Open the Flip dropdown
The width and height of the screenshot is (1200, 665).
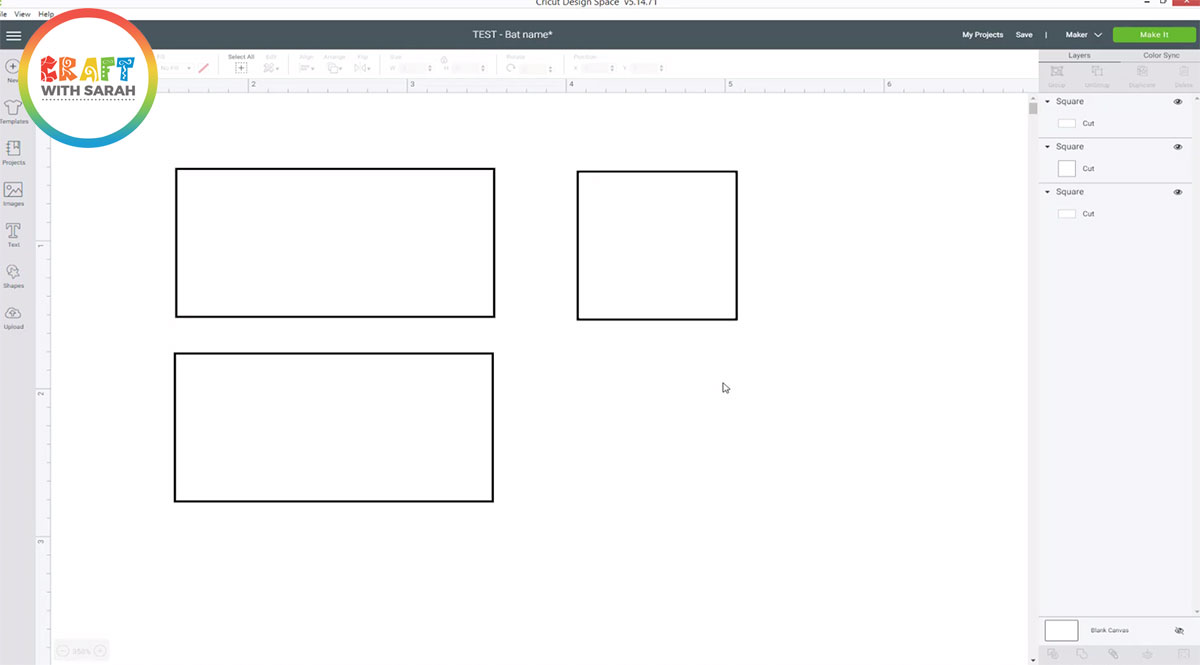(362, 68)
